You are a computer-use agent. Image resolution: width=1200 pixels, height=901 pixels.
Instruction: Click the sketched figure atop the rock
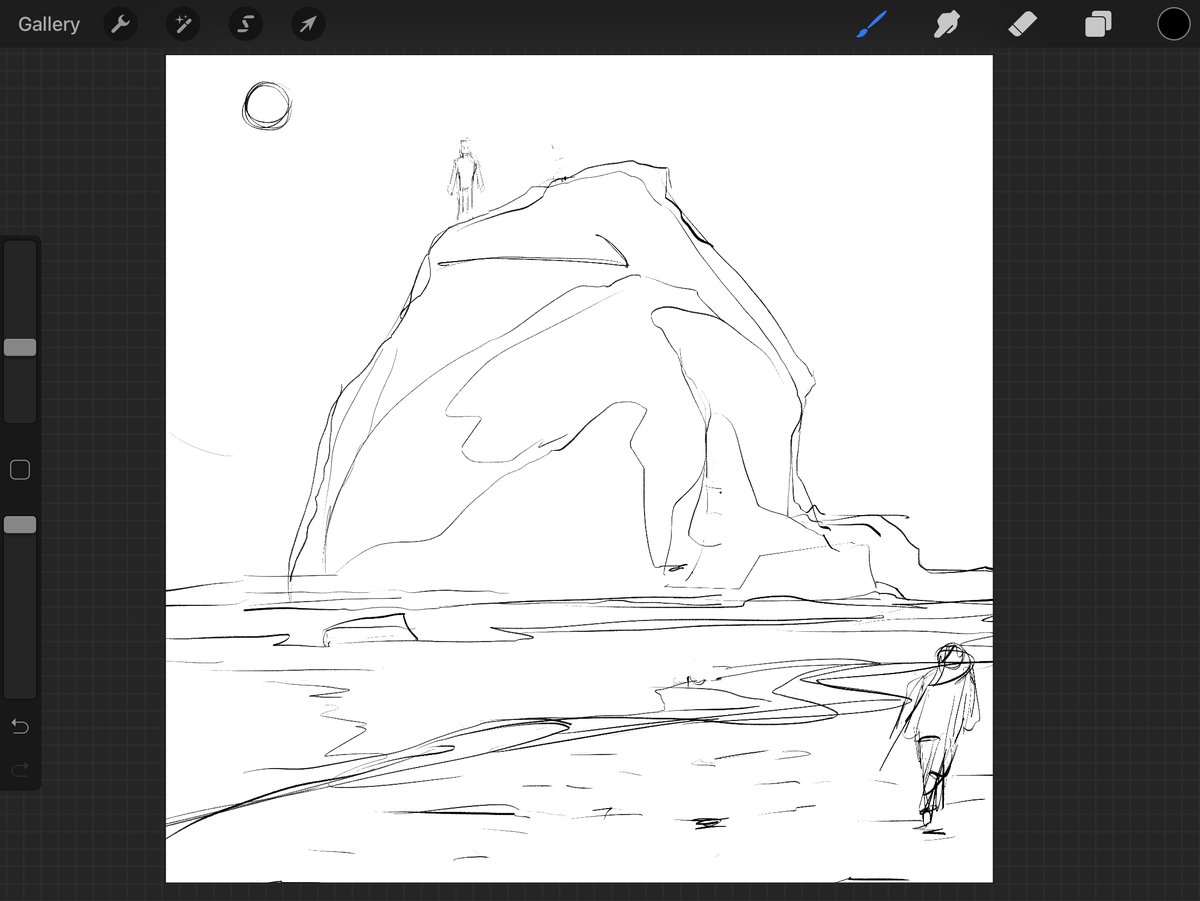tap(465, 180)
